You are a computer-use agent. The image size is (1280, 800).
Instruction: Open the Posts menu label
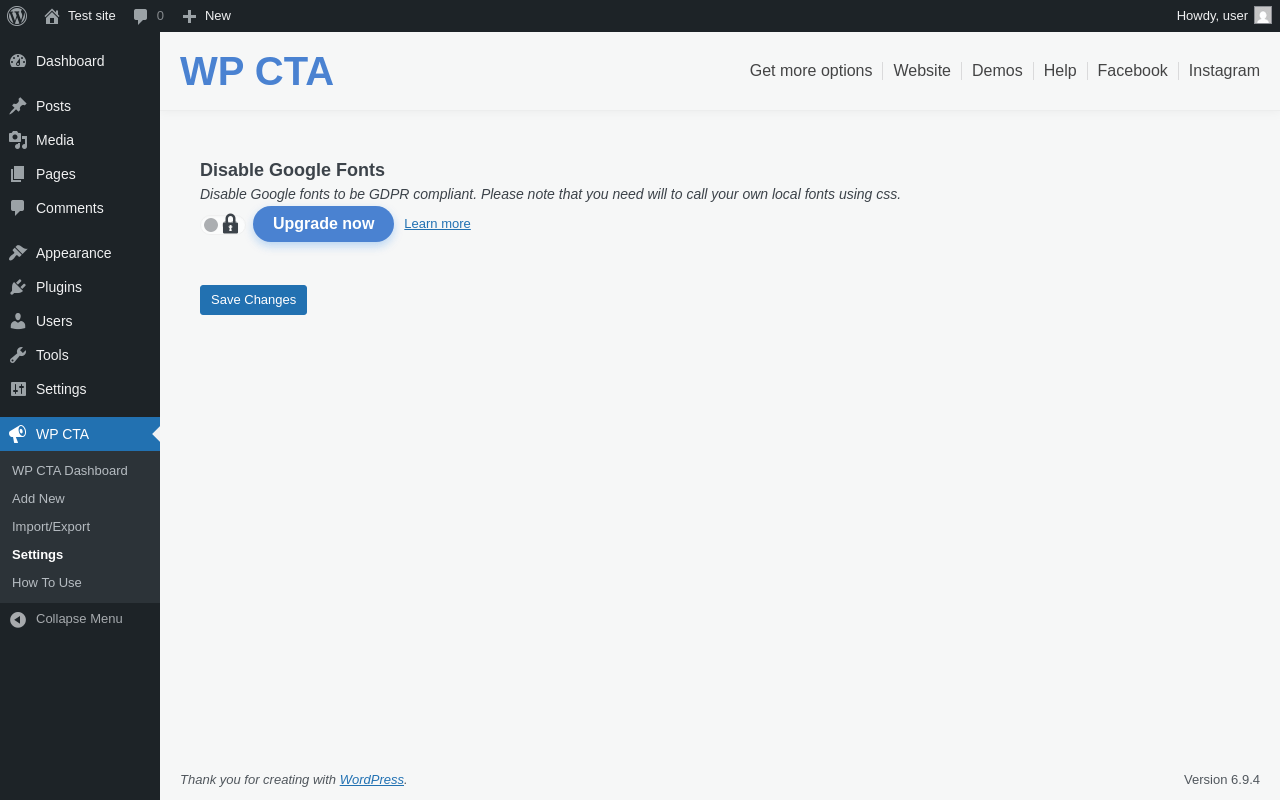pos(53,106)
